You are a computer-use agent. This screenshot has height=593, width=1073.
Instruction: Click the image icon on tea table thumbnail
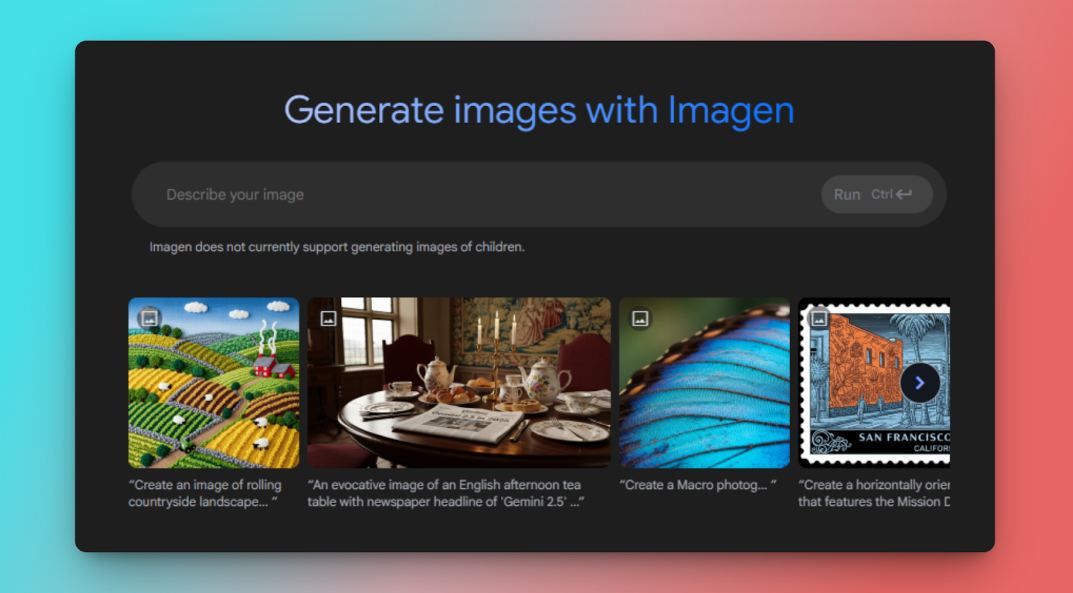pos(328,318)
